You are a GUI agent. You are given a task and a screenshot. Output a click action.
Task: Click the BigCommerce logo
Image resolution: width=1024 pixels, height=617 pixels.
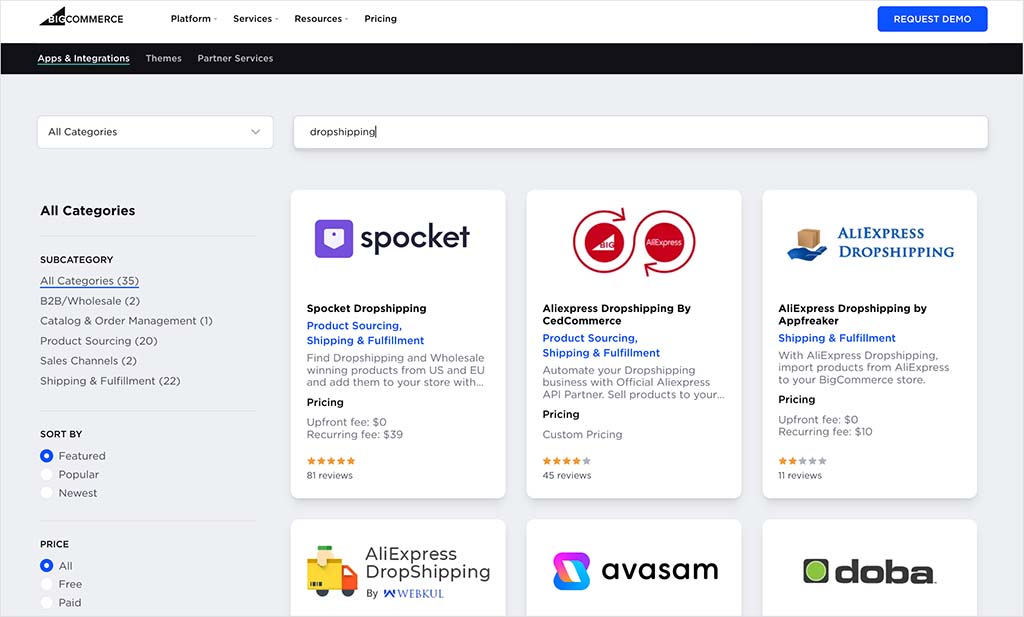tap(81, 18)
